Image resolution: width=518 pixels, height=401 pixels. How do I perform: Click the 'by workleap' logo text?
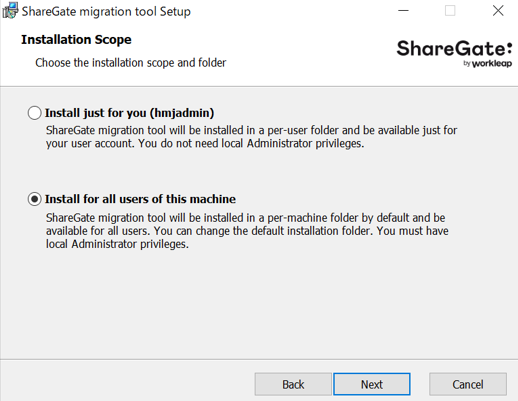487,63
